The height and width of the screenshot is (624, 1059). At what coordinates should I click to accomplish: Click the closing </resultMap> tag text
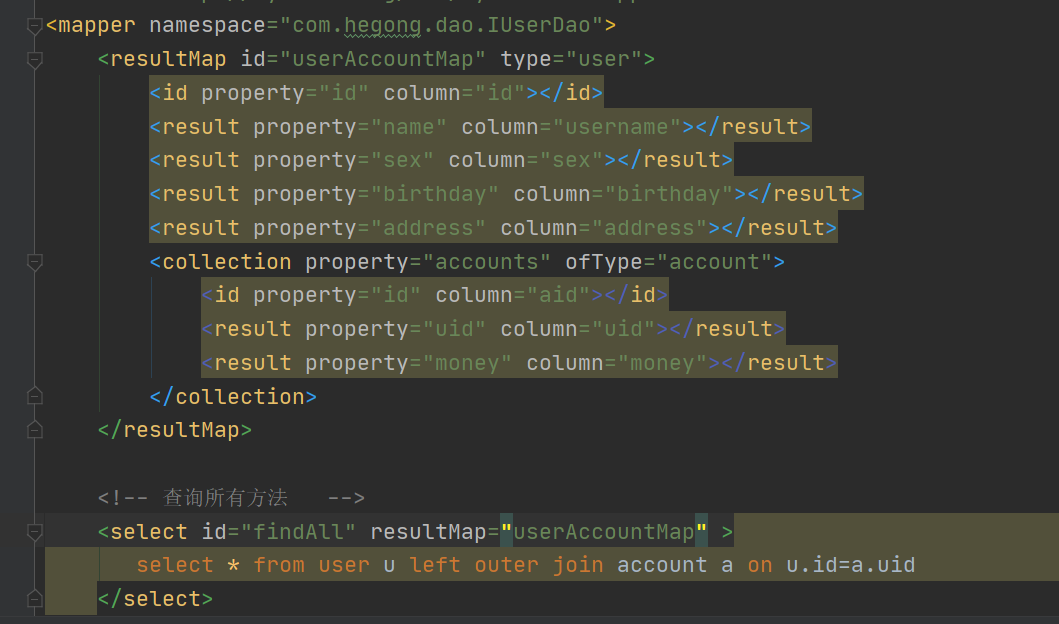(x=175, y=430)
